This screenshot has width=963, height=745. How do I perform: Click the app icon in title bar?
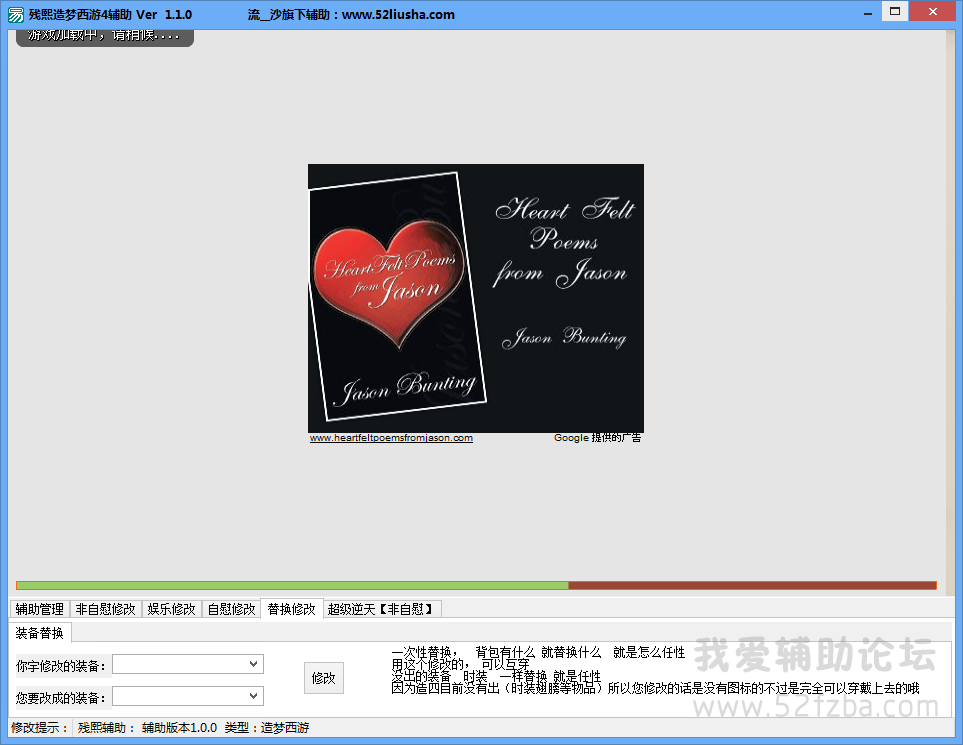(15, 15)
